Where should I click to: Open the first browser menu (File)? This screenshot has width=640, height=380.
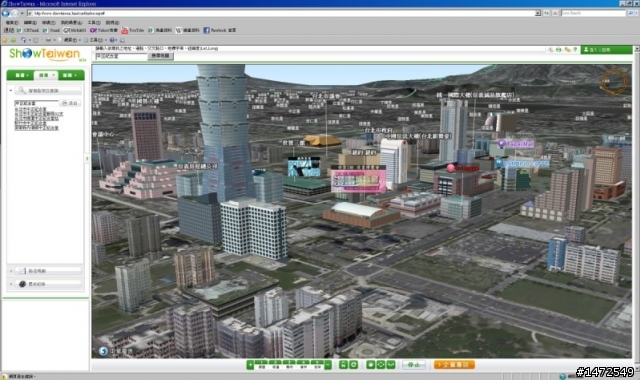coord(12,23)
